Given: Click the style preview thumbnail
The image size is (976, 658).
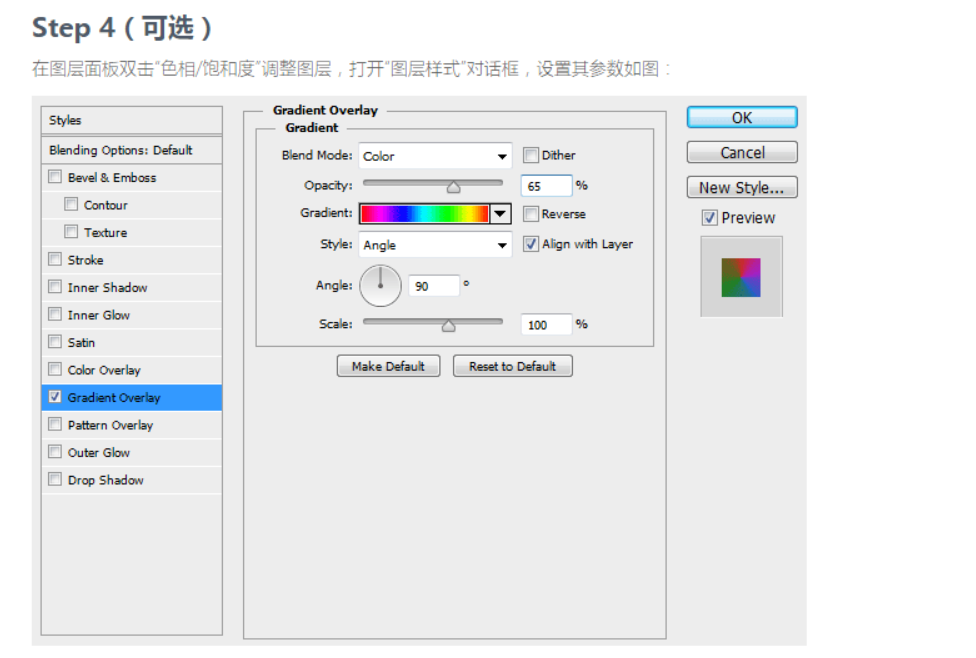Looking at the screenshot, I should [741, 277].
